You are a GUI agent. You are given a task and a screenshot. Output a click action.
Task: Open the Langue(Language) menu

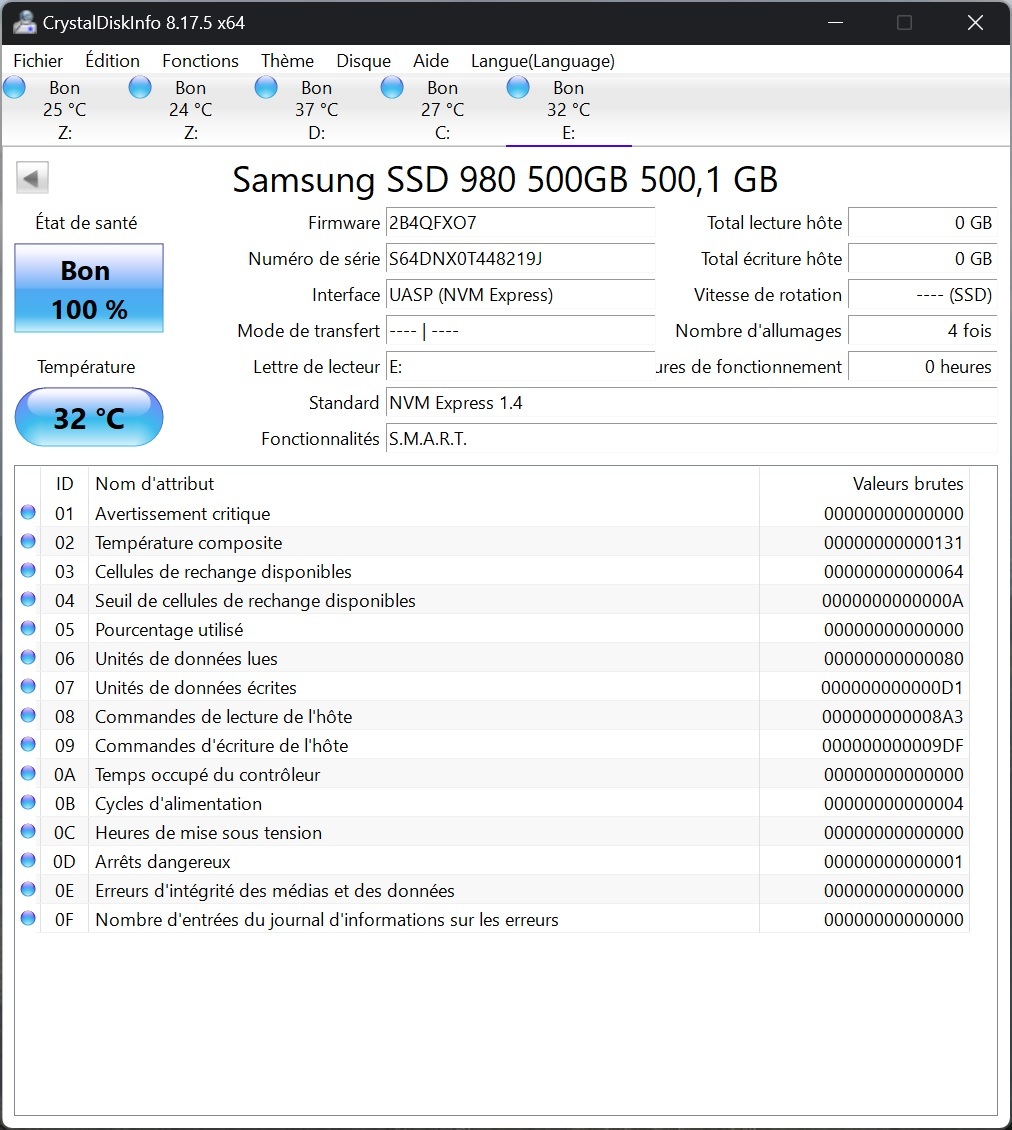point(542,61)
